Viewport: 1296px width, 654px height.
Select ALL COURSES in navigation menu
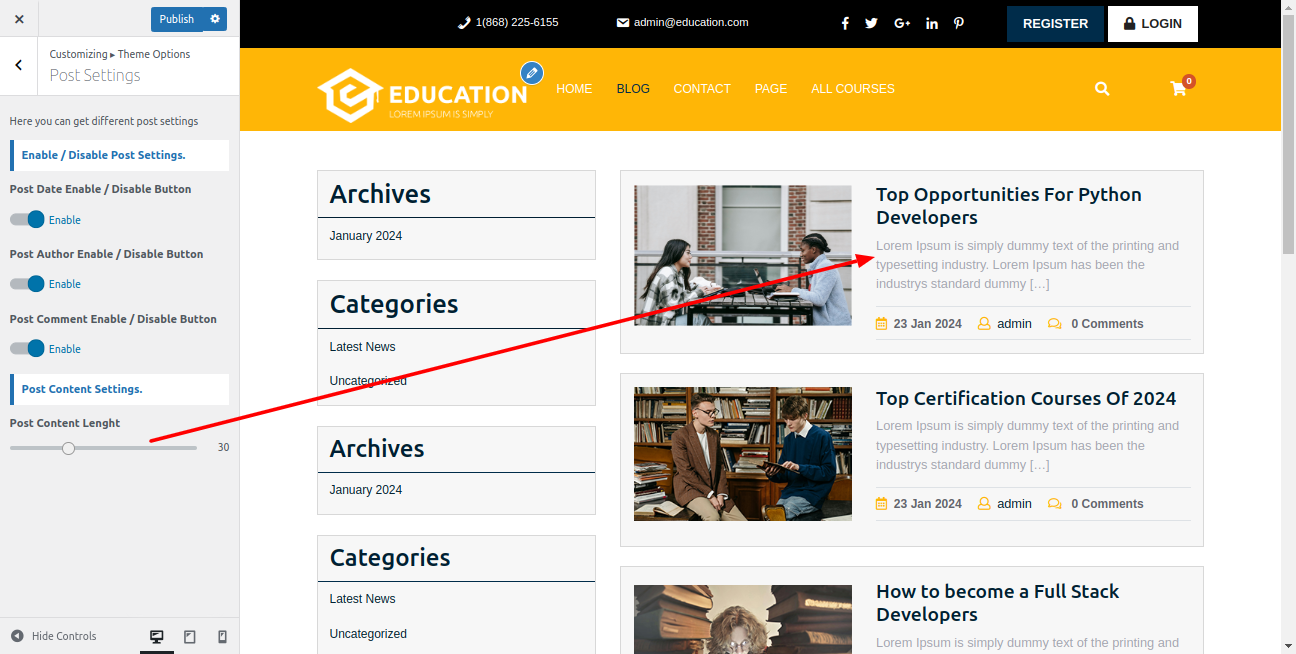852,89
